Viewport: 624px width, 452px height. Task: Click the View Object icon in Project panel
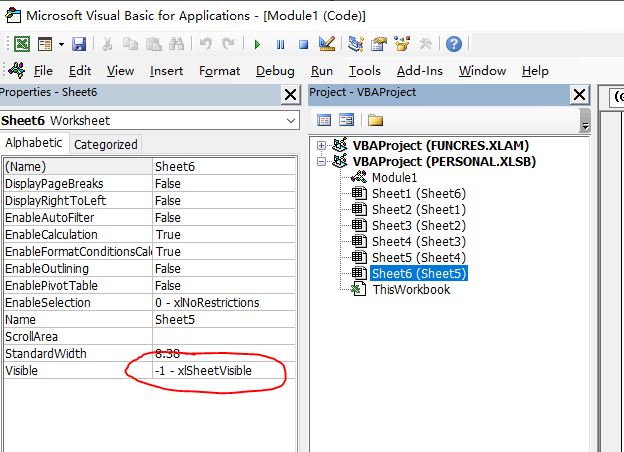[x=346, y=120]
